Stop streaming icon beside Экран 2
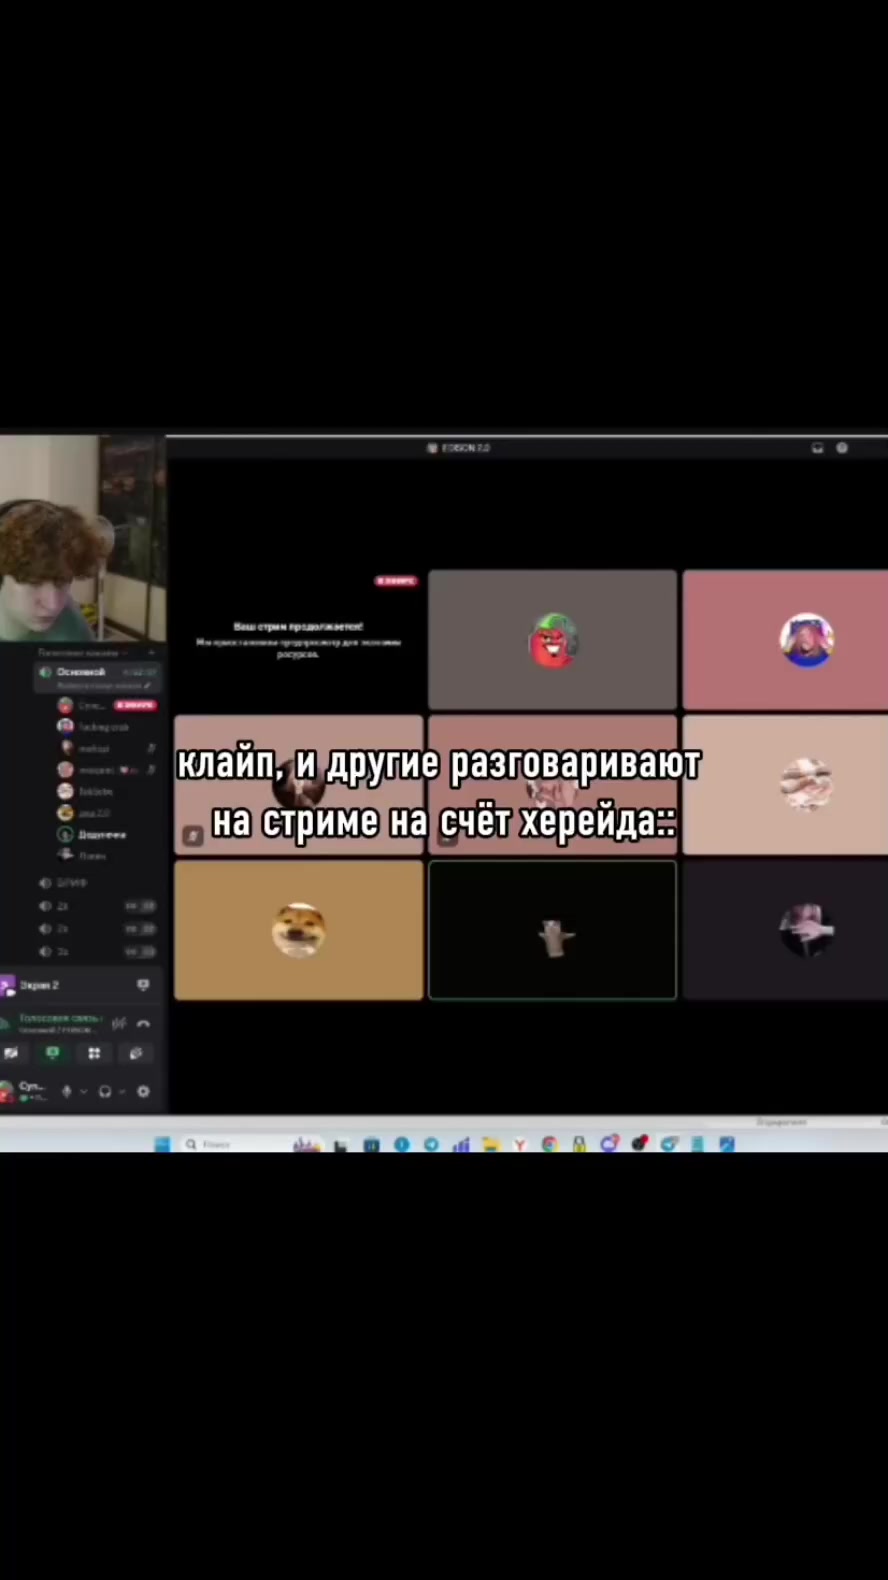This screenshot has height=1580, width=888. pyautogui.click(x=143, y=985)
